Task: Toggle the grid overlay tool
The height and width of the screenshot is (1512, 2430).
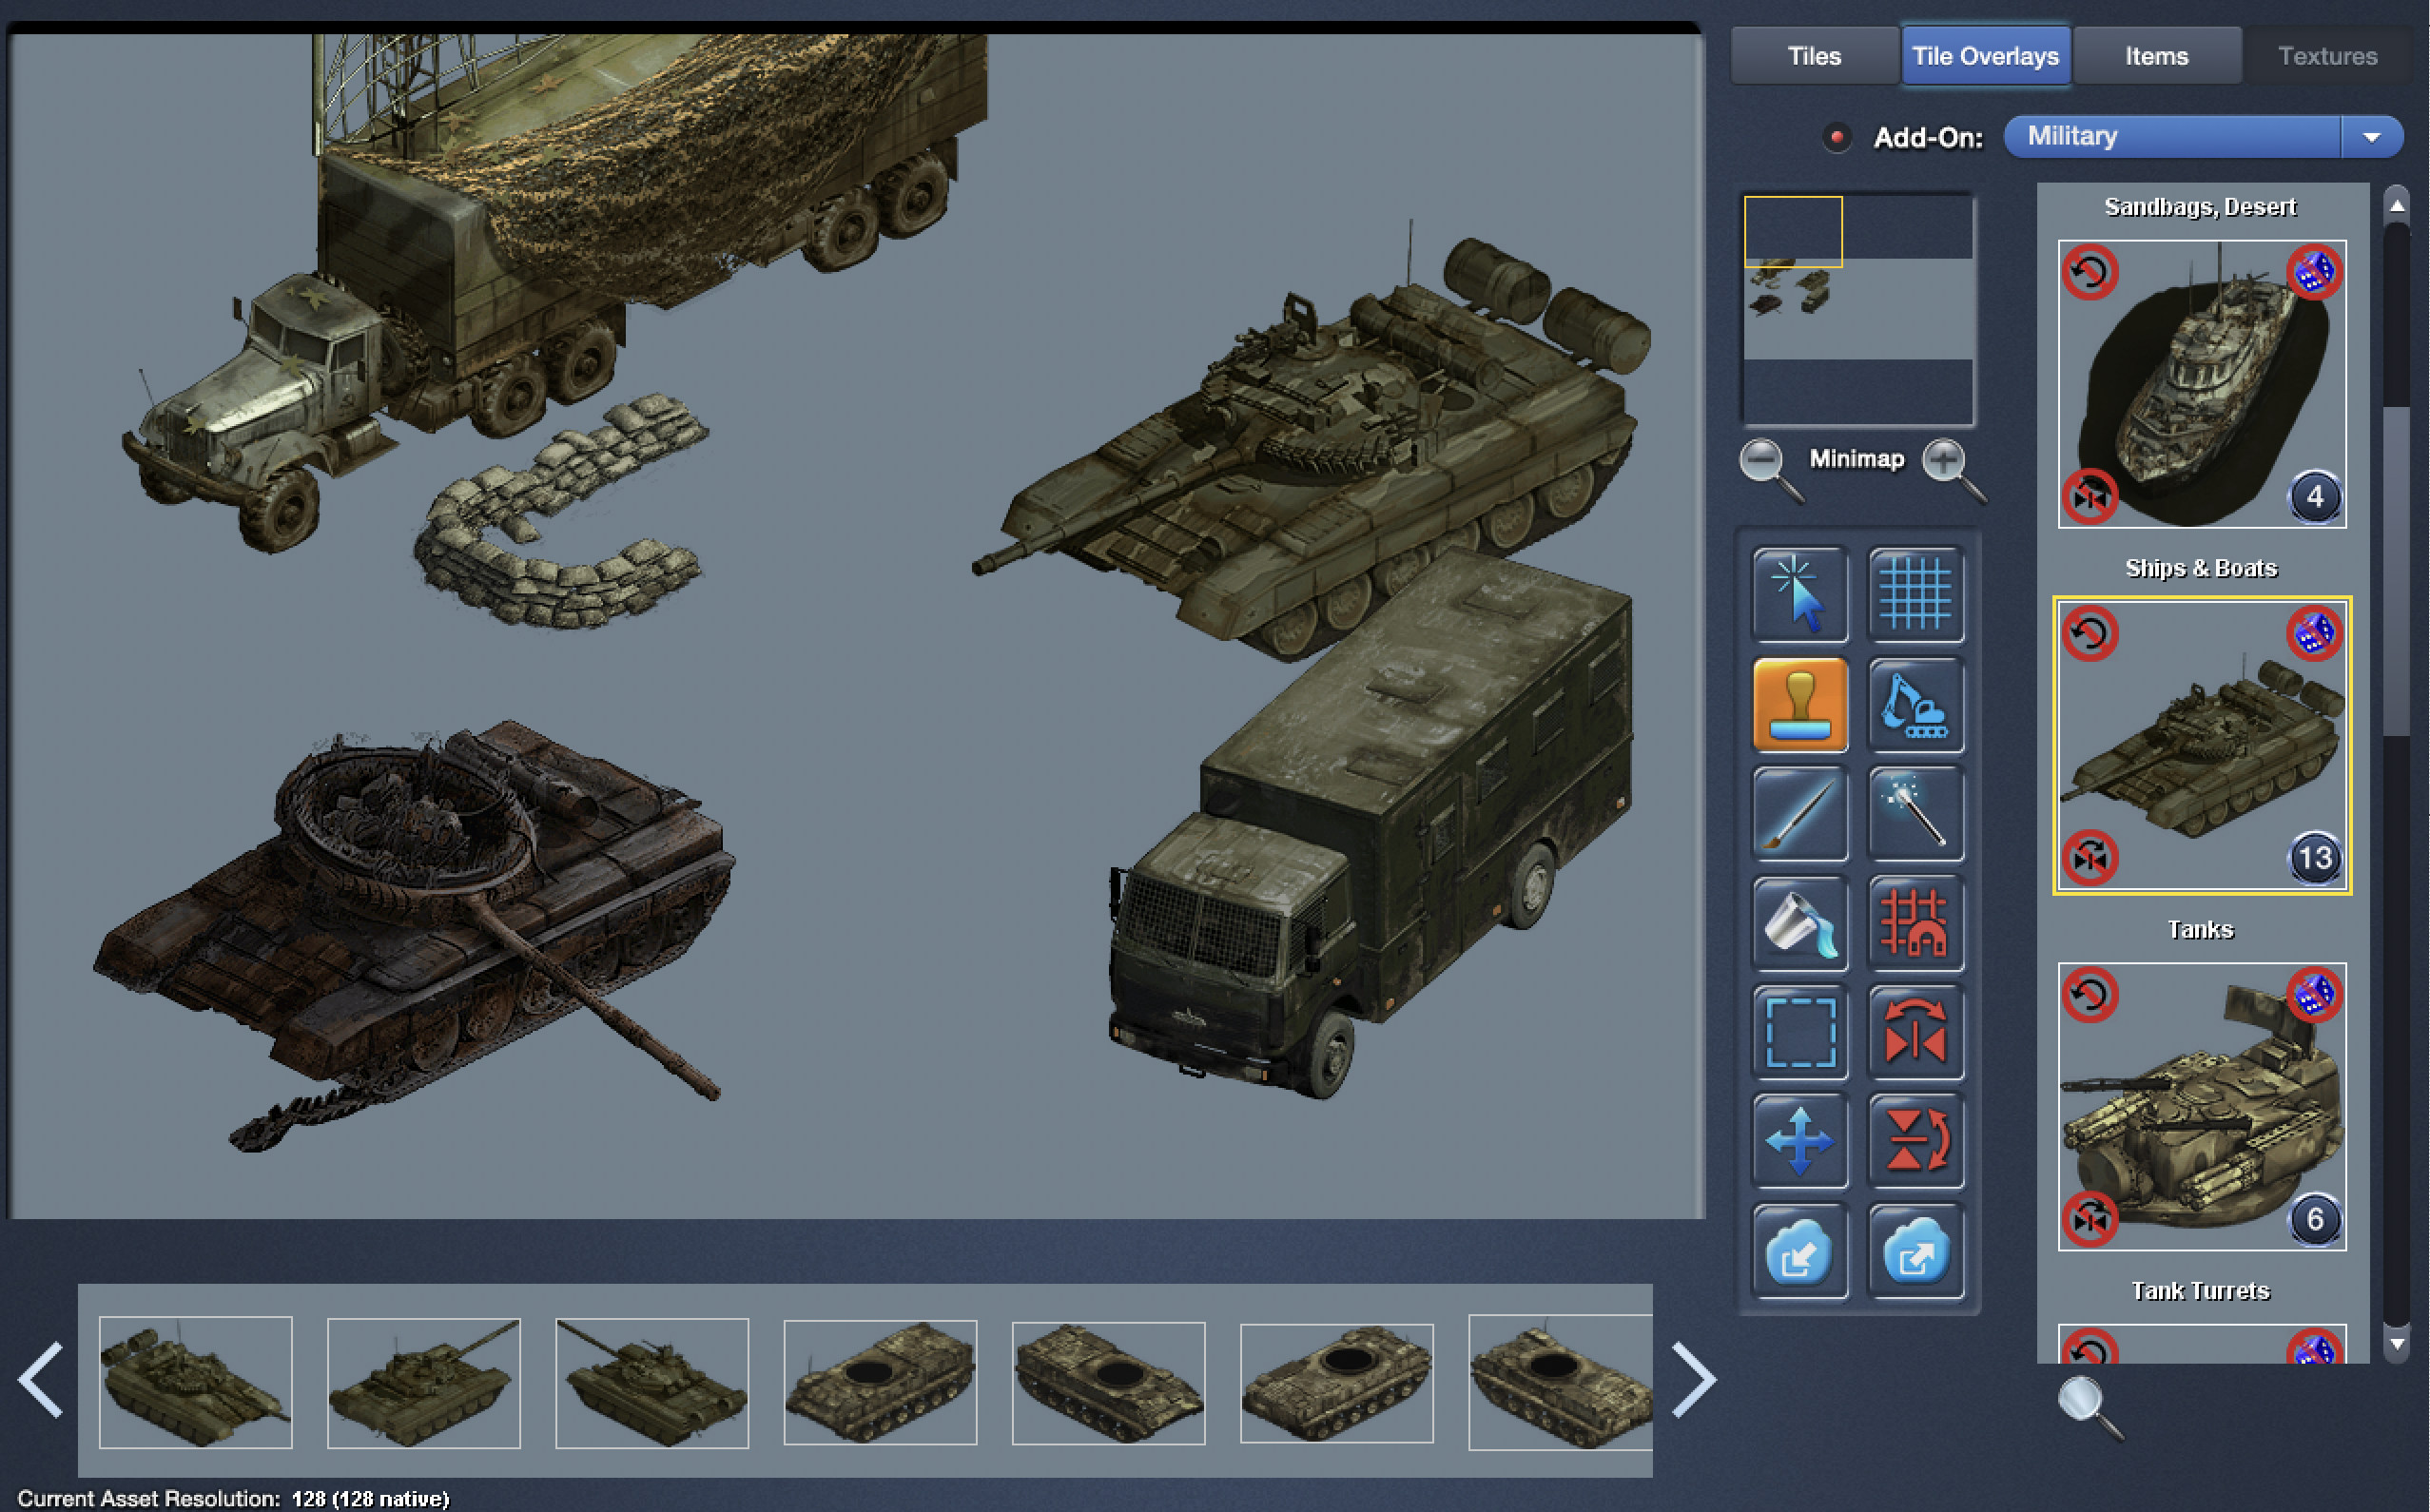Action: 1917,595
